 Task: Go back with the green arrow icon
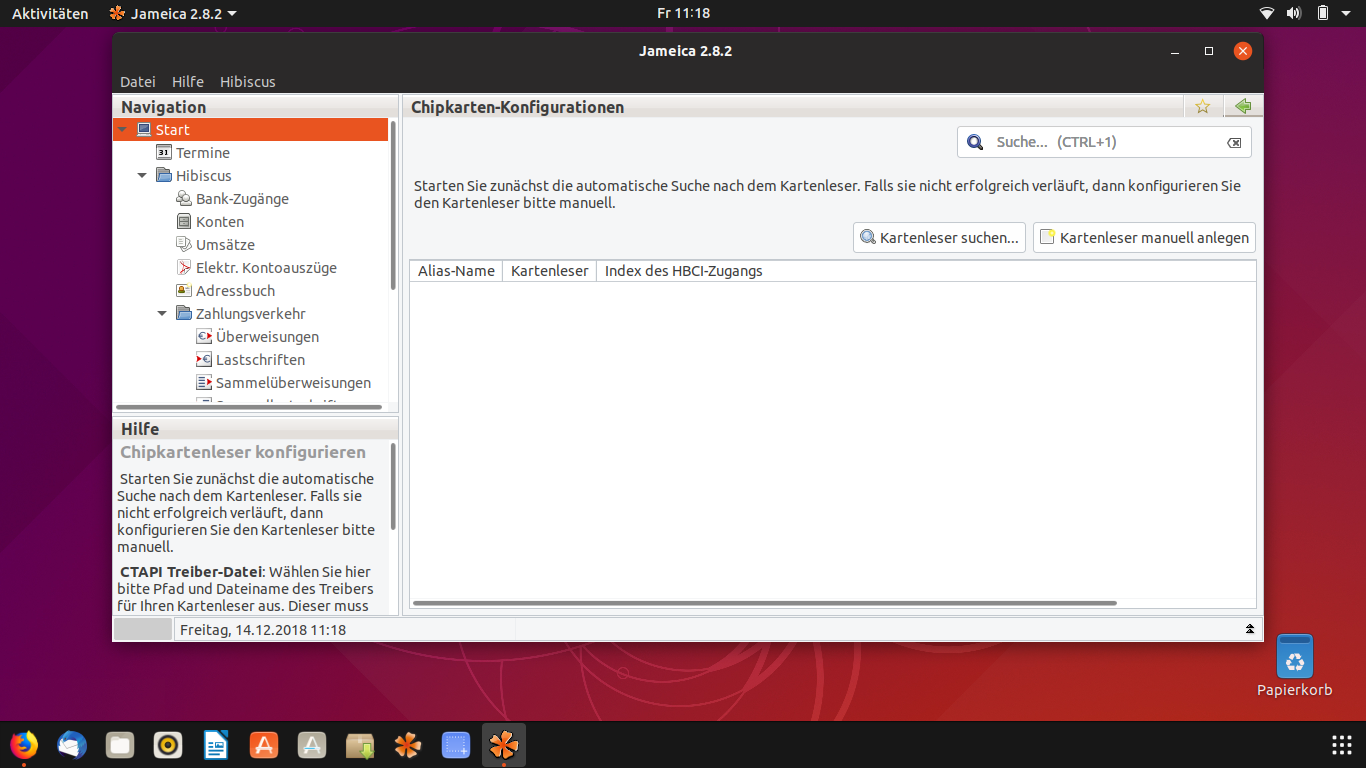1243,107
